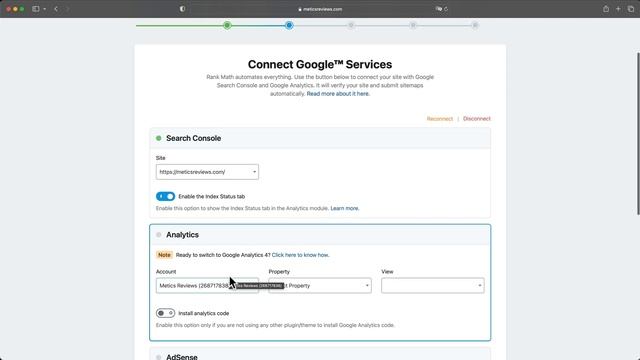Screen dimensions: 640x360
Task: Open the Site dropdown for Search Console
Action: [207, 172]
